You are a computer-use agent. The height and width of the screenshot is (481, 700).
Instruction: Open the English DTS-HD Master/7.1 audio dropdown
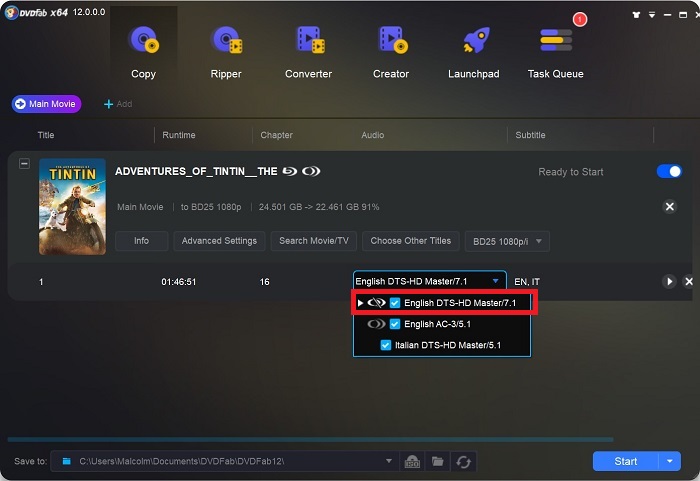pyautogui.click(x=429, y=281)
